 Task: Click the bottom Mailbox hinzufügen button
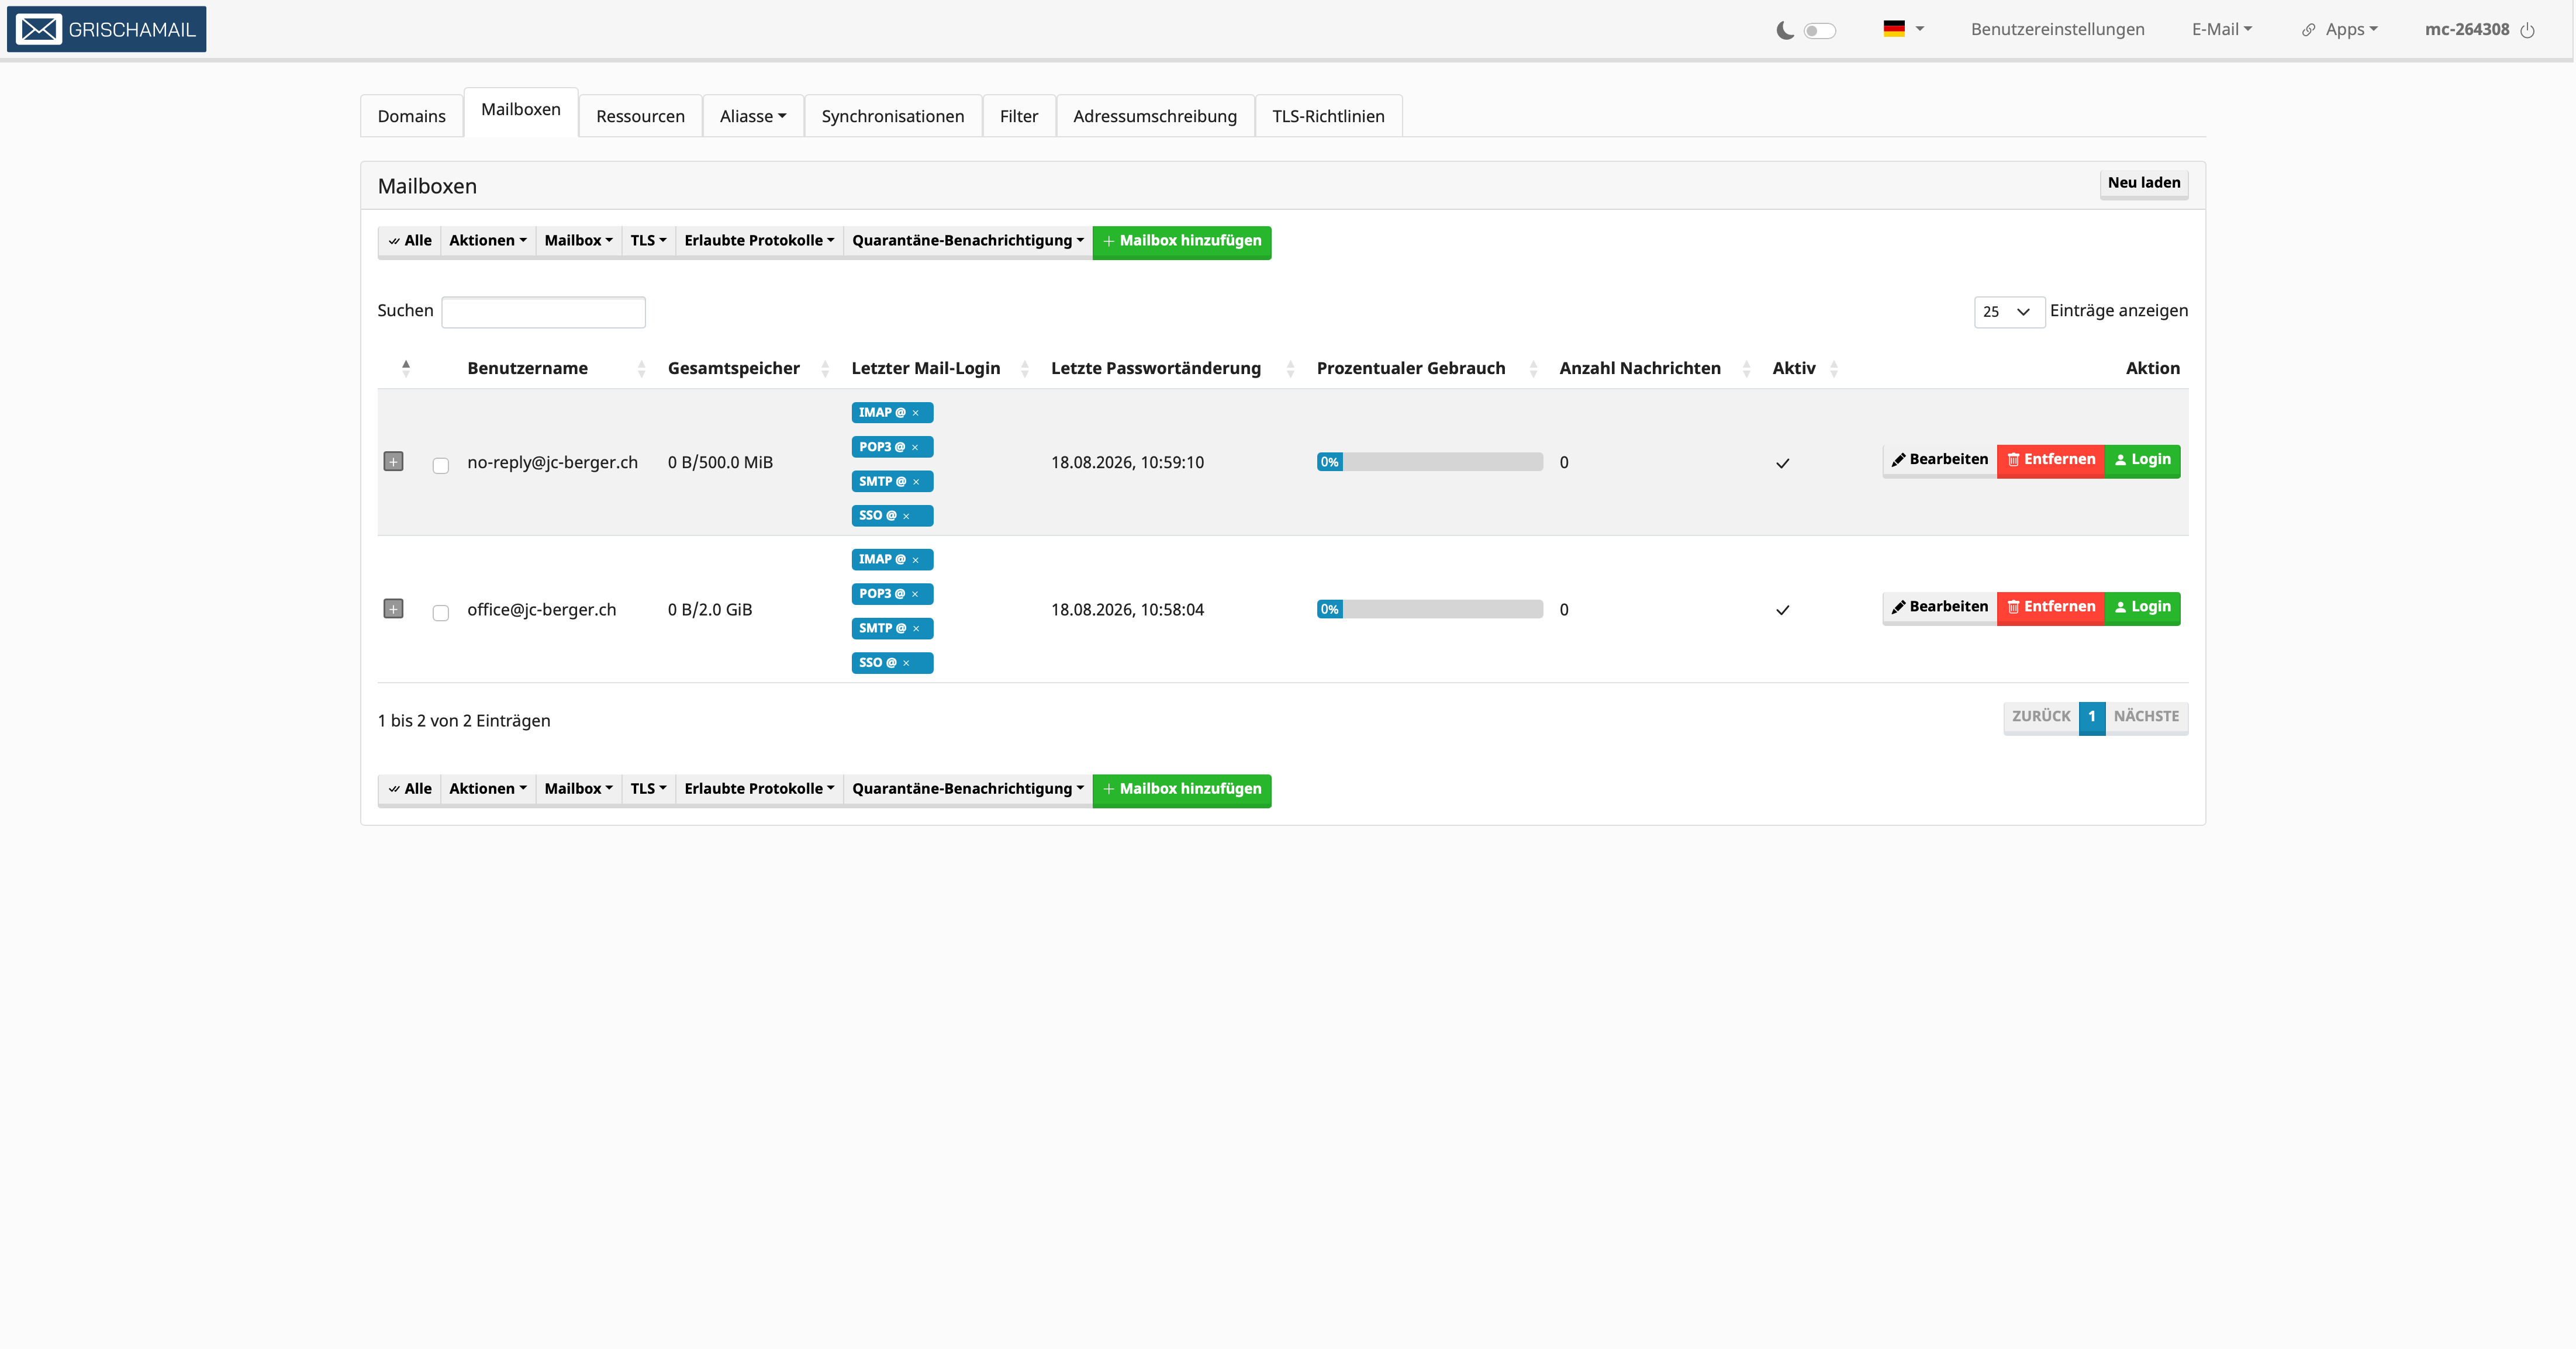pyautogui.click(x=1182, y=790)
